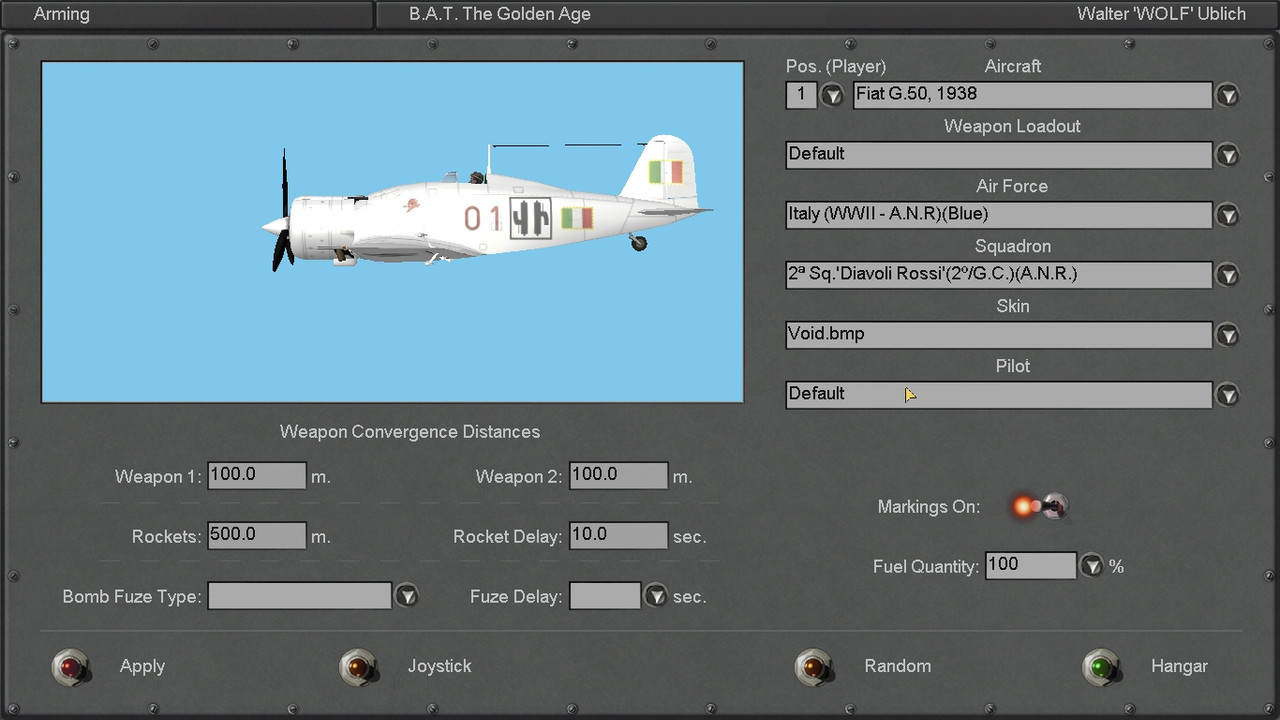
Task: Open the Squadron dropdown arrow
Action: pos(1228,275)
